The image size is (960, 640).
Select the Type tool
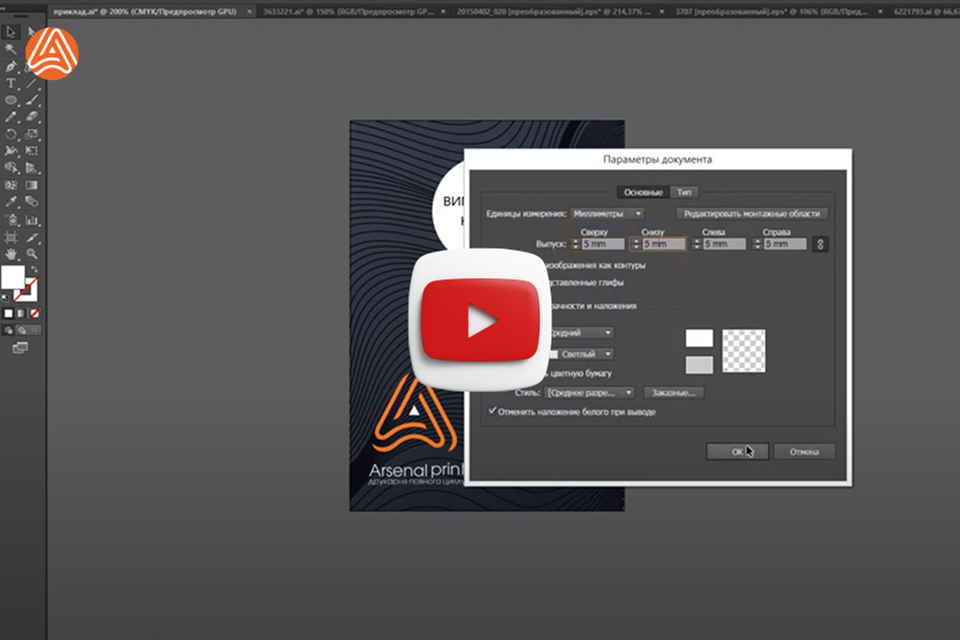tap(11, 83)
